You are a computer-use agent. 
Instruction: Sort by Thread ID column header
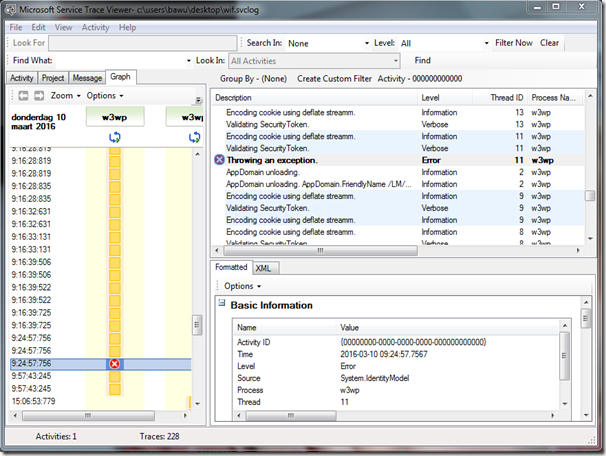pos(500,98)
